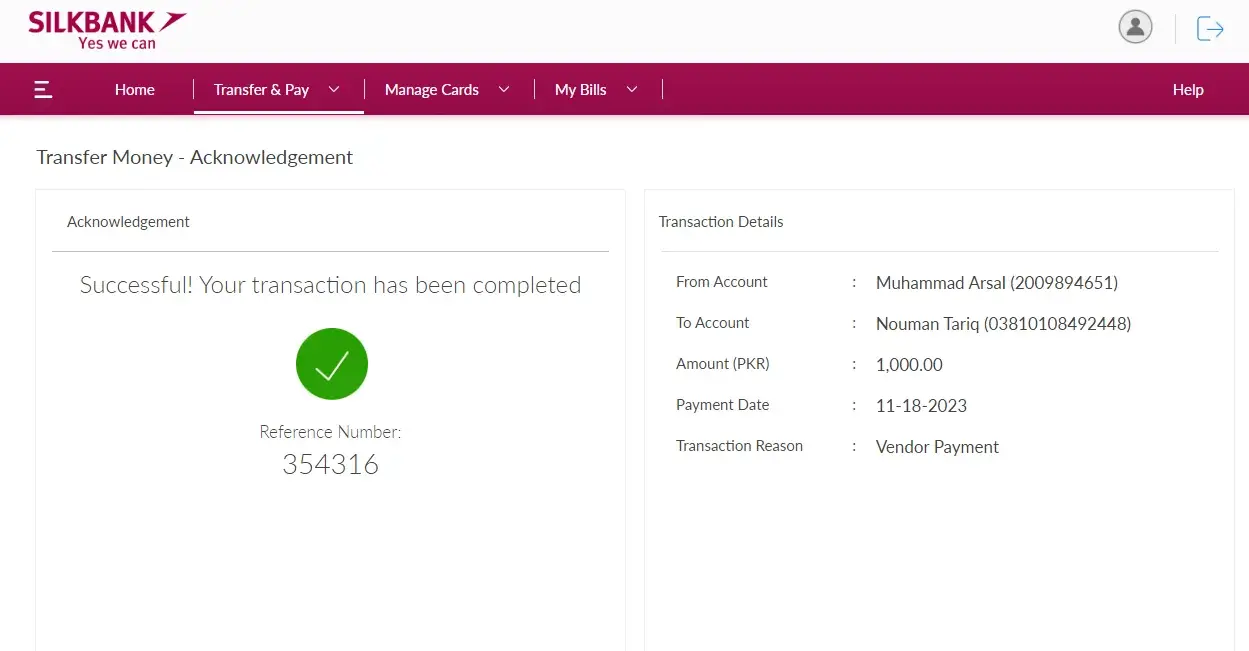This screenshot has width=1249, height=651.
Task: Click reference number 354316
Action: (x=330, y=464)
